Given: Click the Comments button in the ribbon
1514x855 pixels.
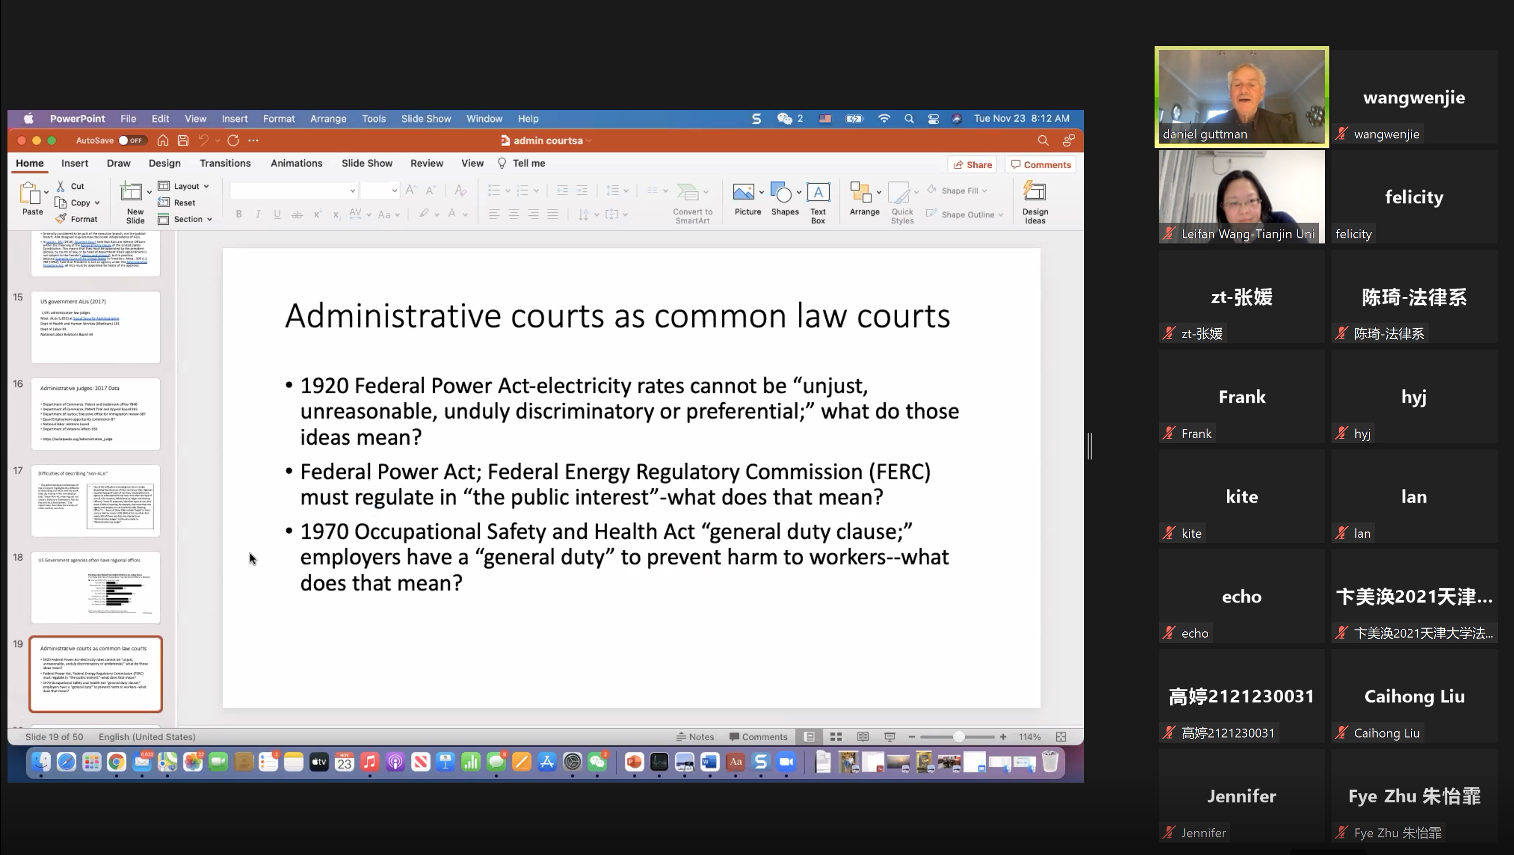Looking at the screenshot, I should 1041,165.
